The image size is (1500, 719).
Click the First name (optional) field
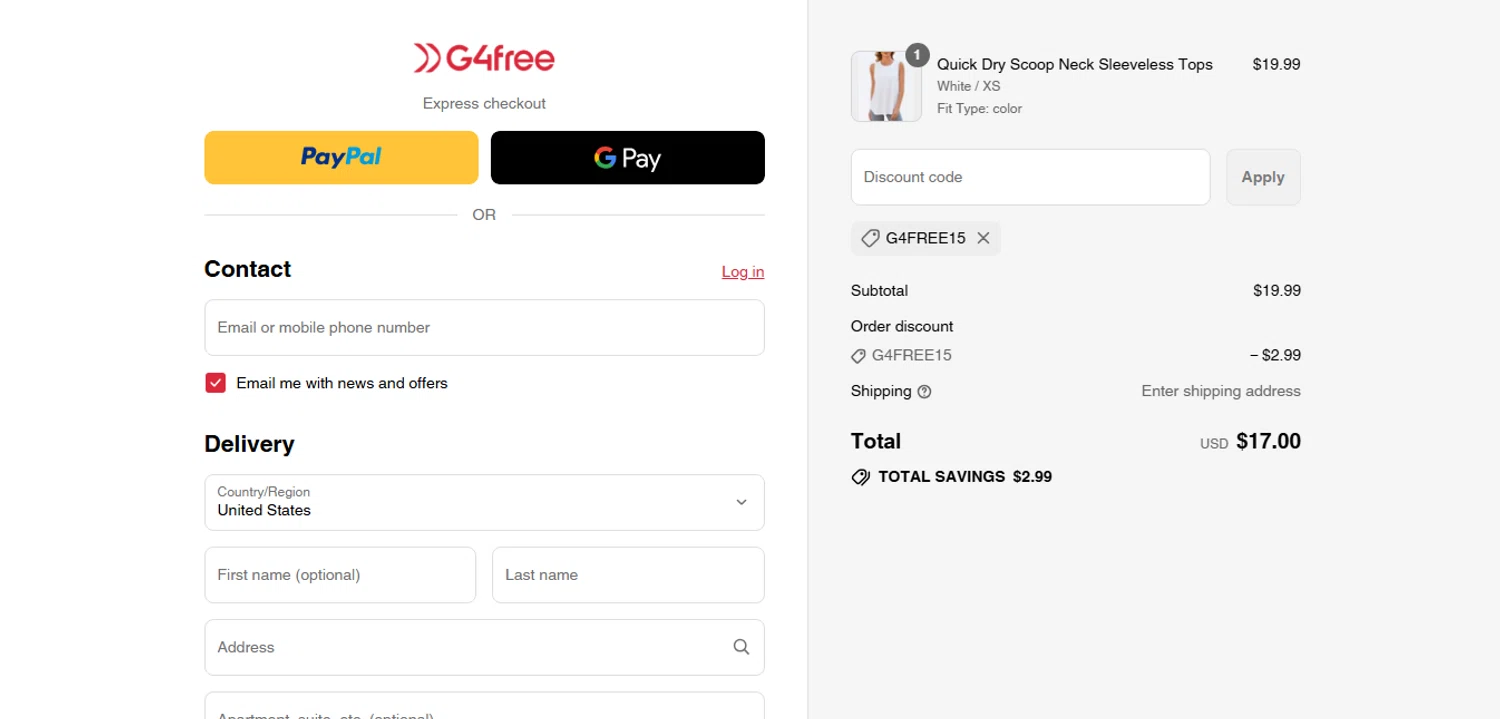[x=340, y=575]
